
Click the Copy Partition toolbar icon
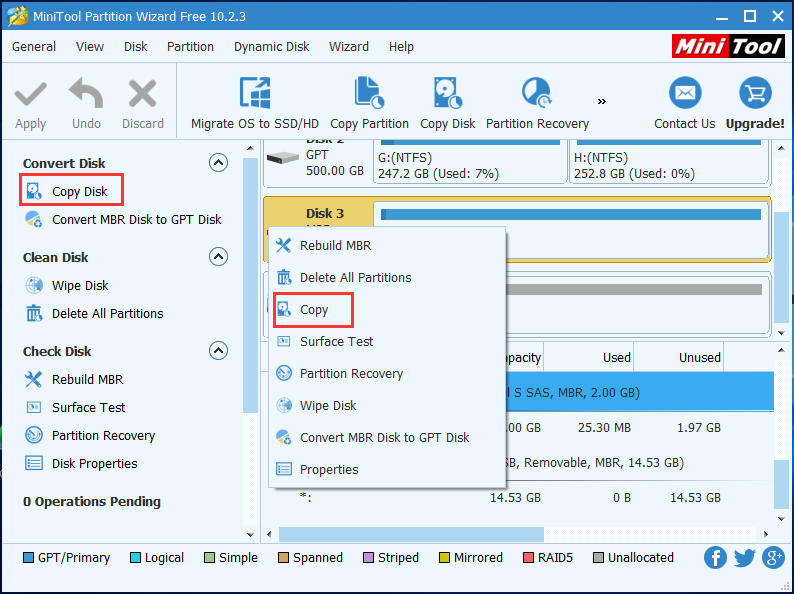click(369, 93)
